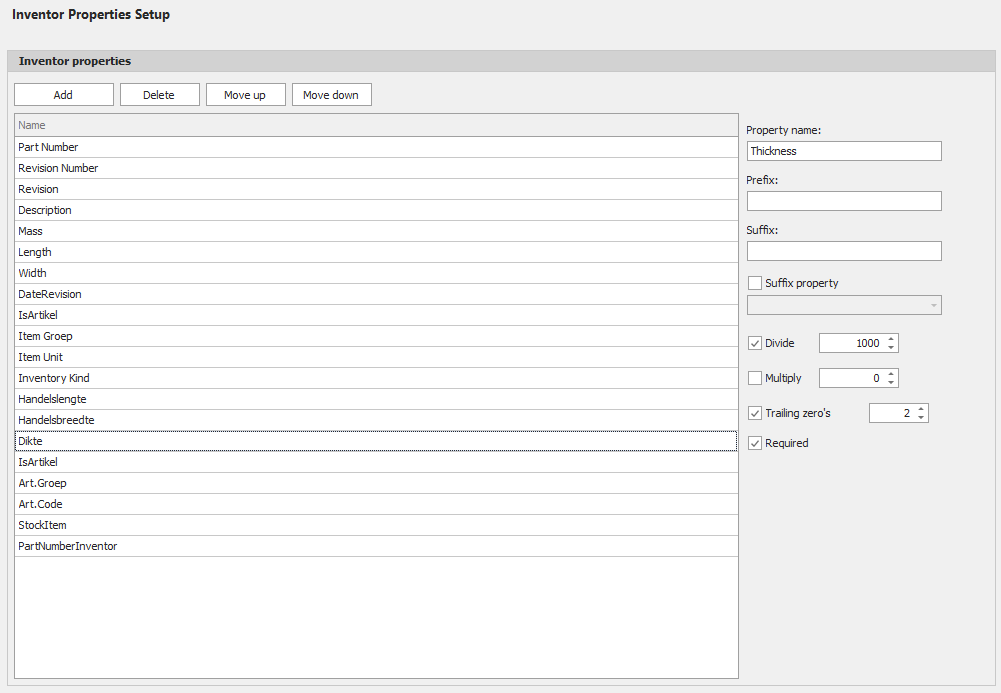Disable the Divide checkbox
Image resolution: width=1001 pixels, height=693 pixels.
point(755,342)
